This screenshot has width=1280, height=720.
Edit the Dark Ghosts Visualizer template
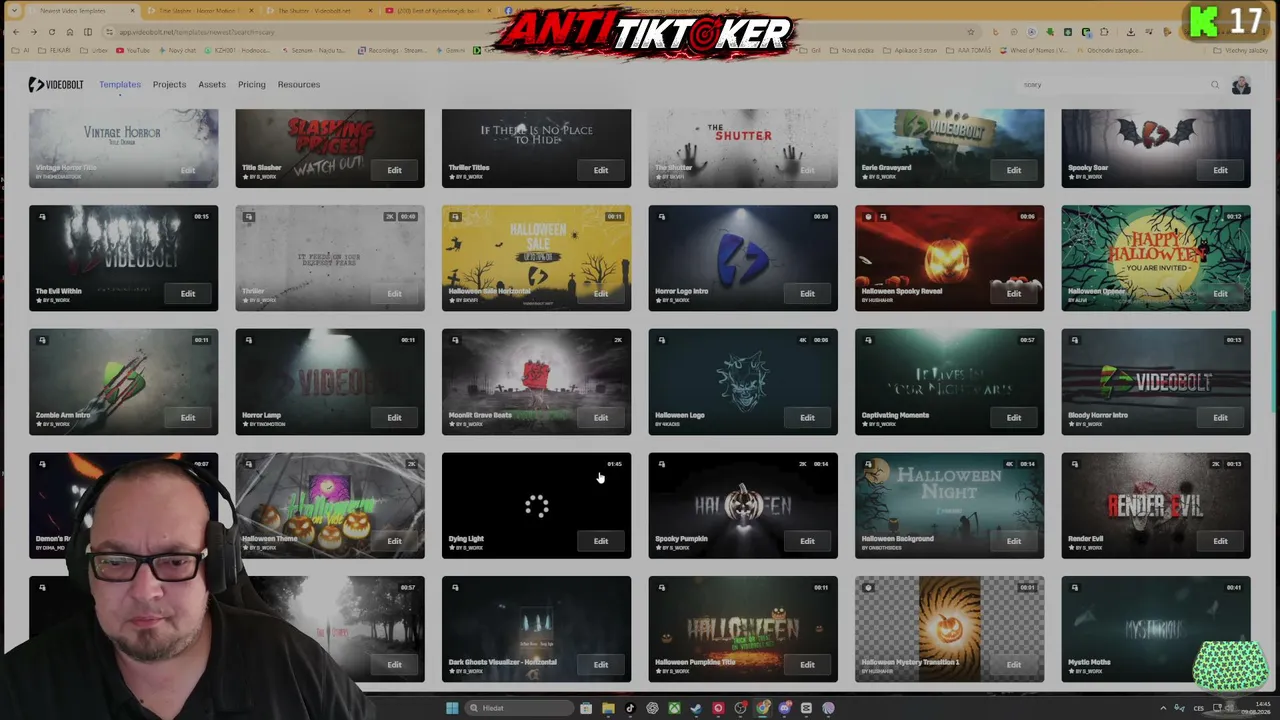(x=601, y=665)
